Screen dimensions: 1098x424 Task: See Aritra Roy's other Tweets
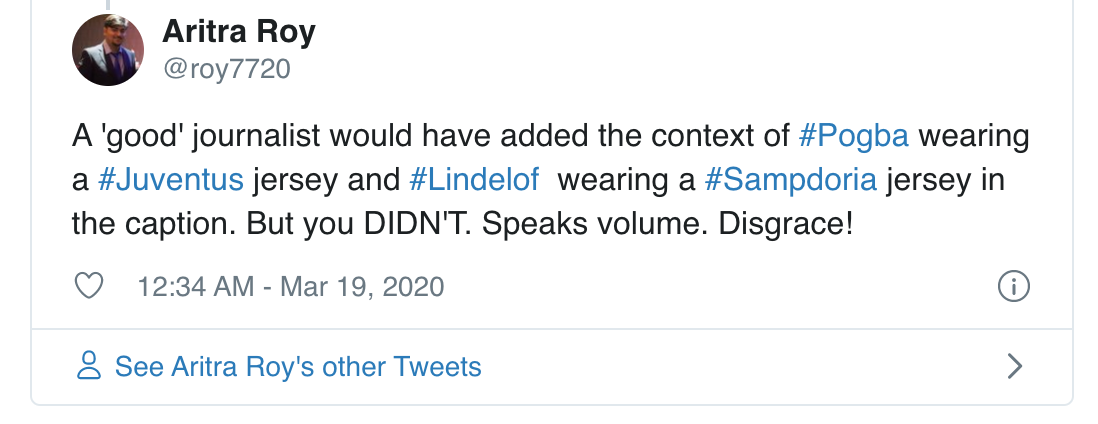298,366
